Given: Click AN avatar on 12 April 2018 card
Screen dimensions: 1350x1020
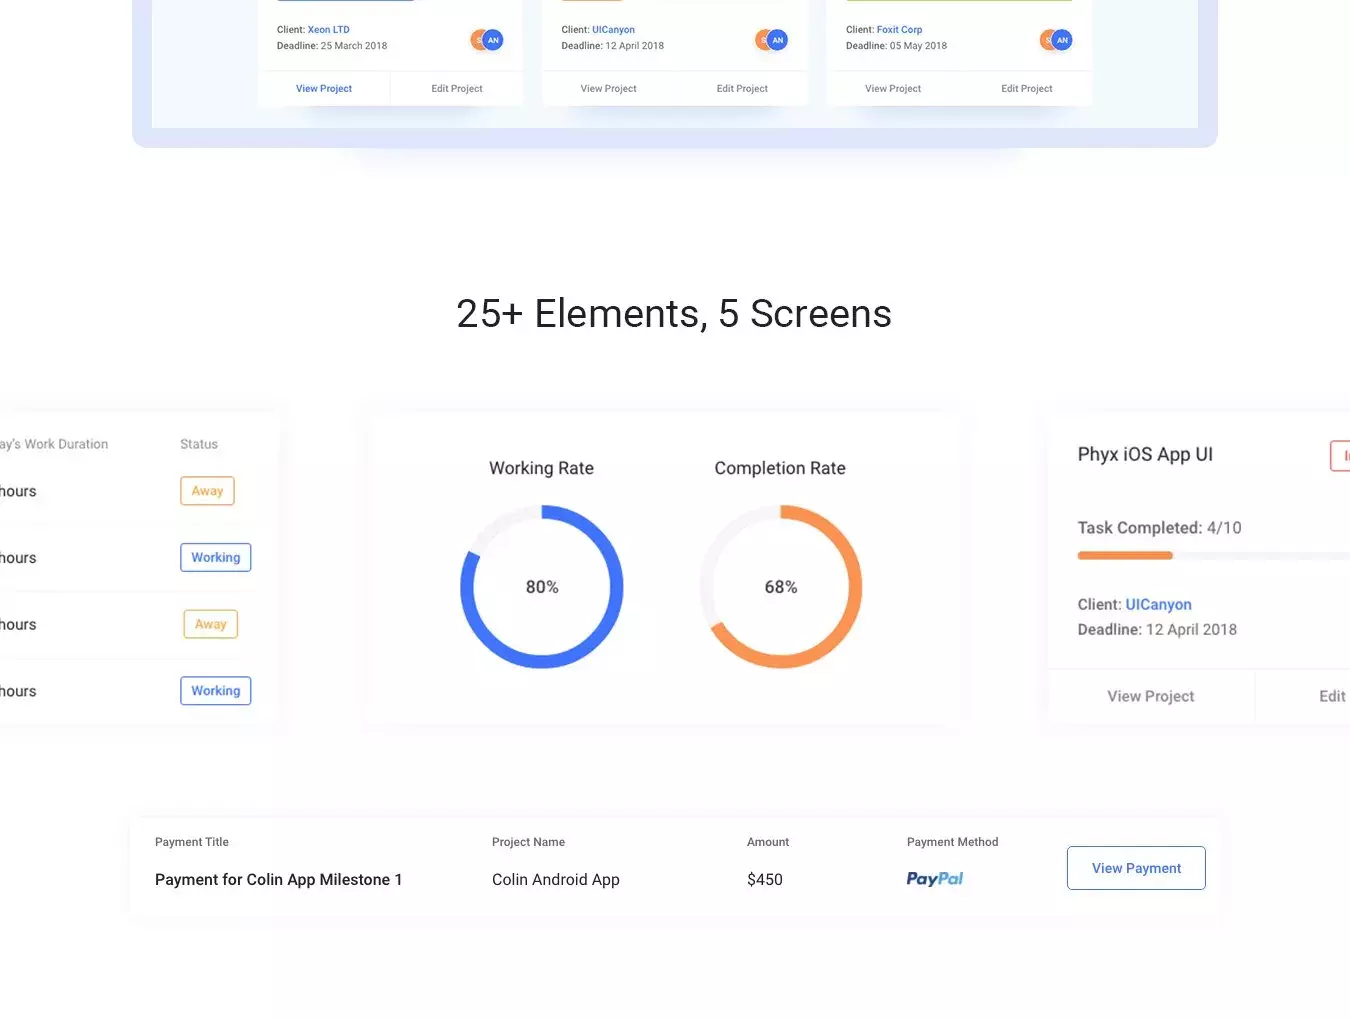Looking at the screenshot, I should pyautogui.click(x=778, y=40).
